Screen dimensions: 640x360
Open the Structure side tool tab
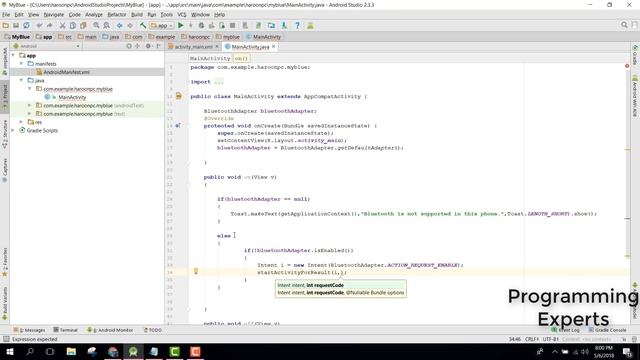tap(5, 134)
